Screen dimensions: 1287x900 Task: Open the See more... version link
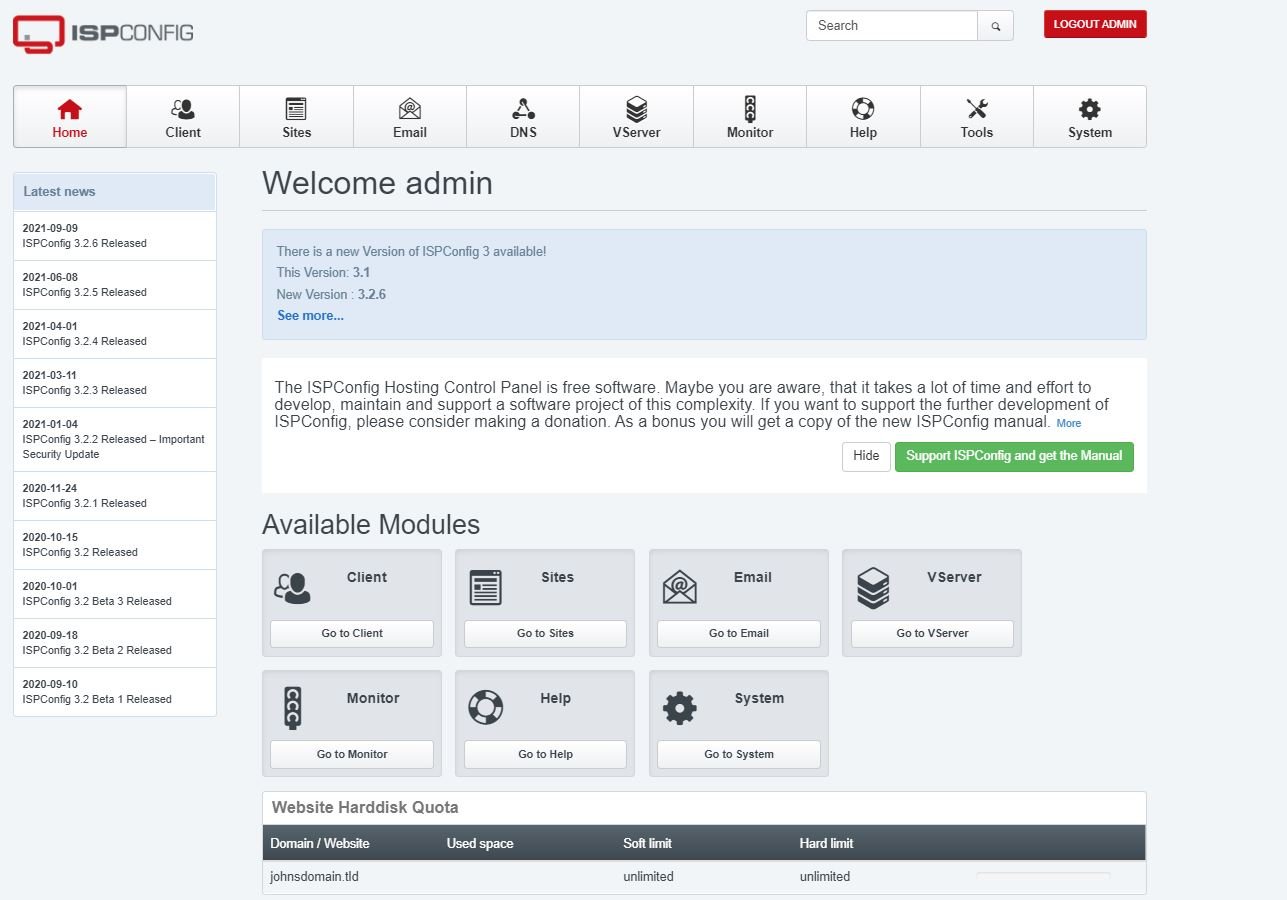tap(310, 315)
